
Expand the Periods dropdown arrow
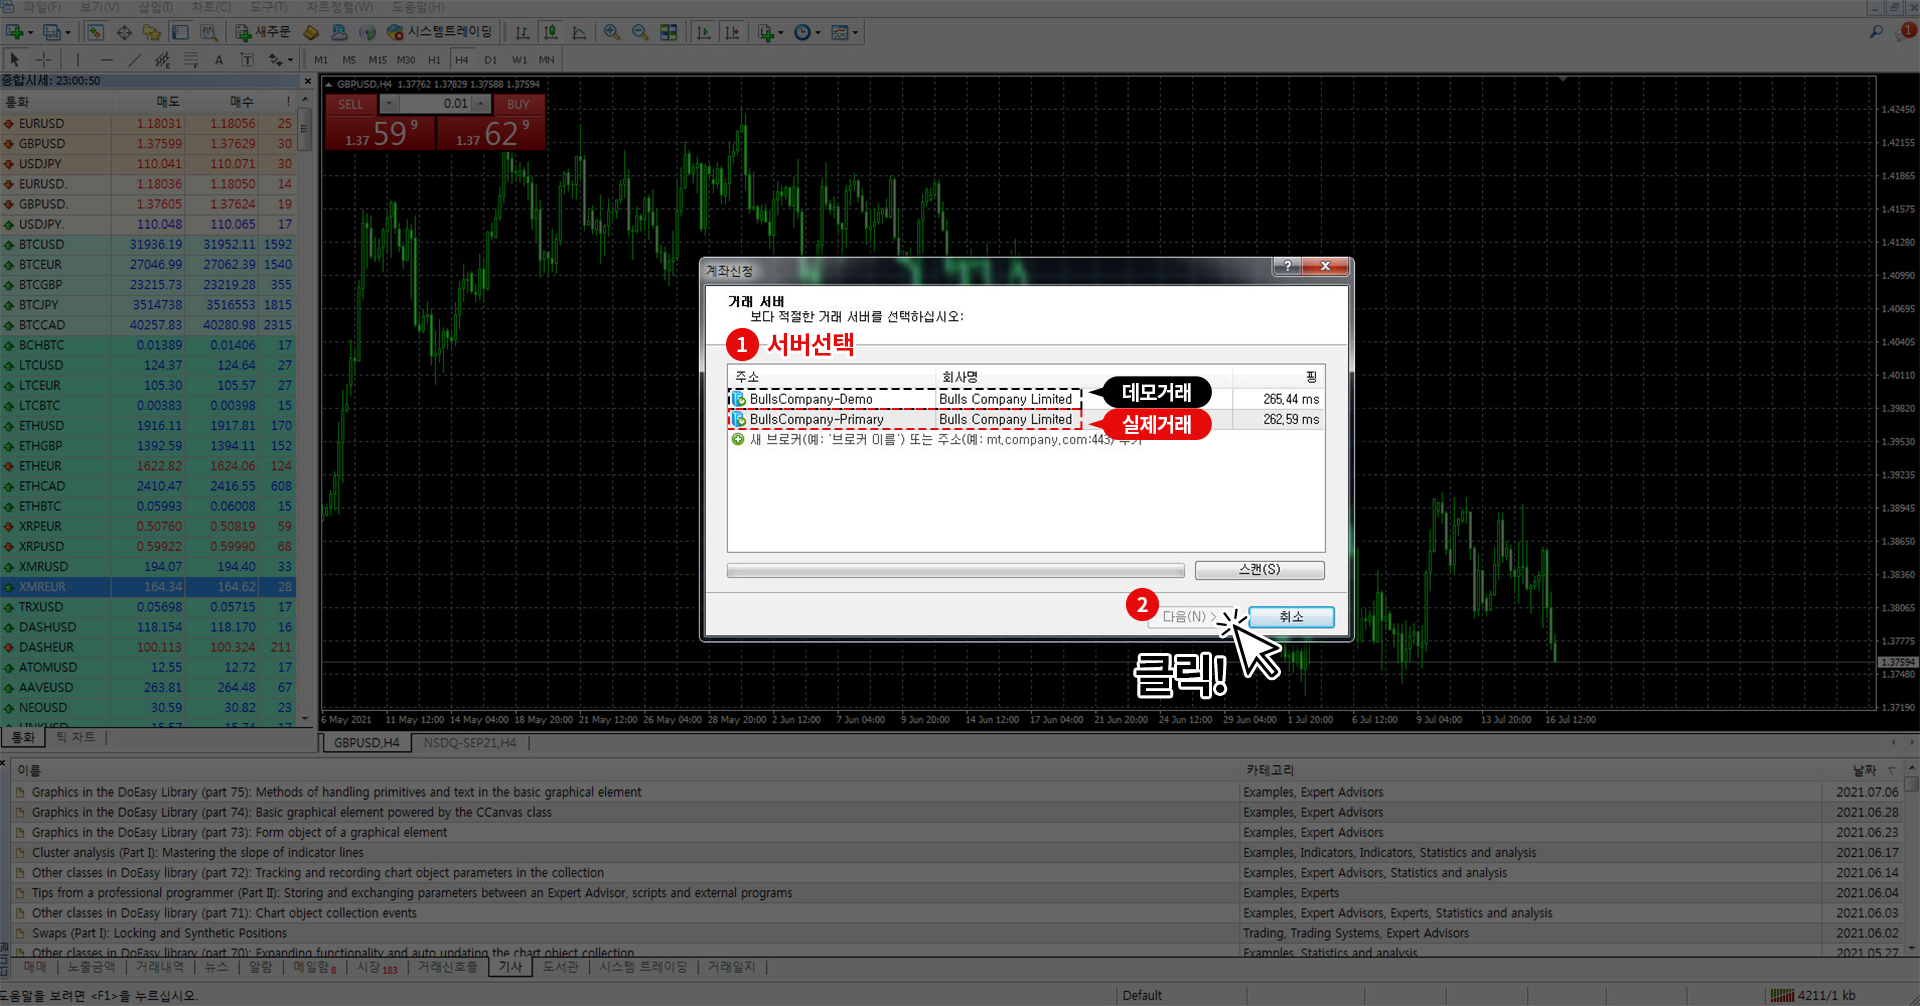click(818, 32)
